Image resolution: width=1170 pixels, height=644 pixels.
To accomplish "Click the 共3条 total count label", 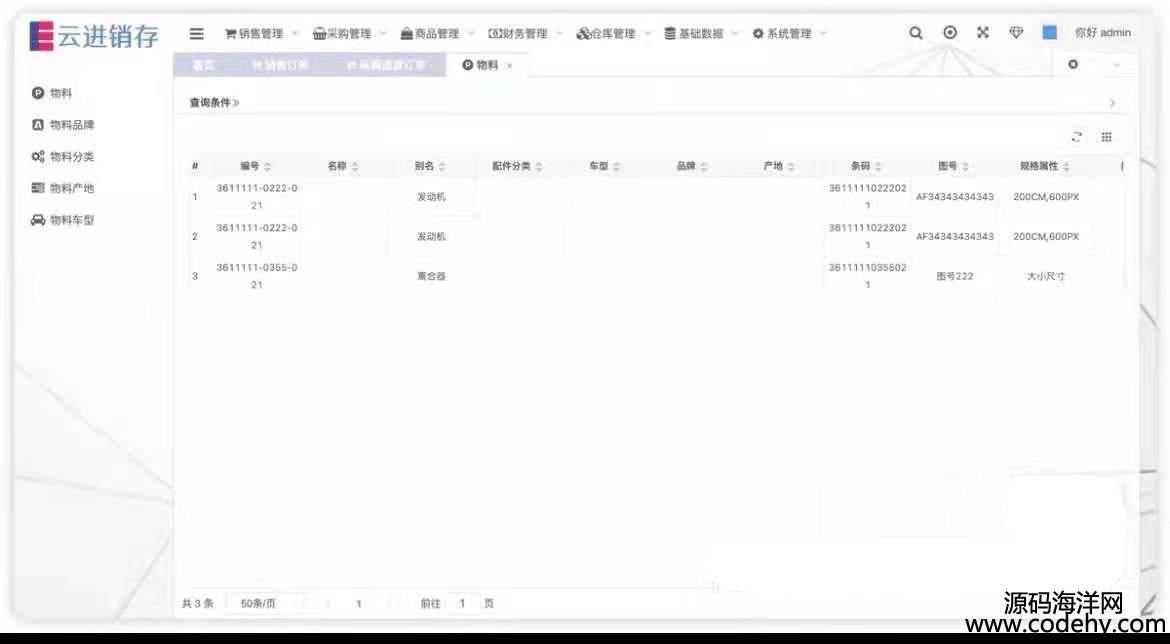I will (198, 603).
